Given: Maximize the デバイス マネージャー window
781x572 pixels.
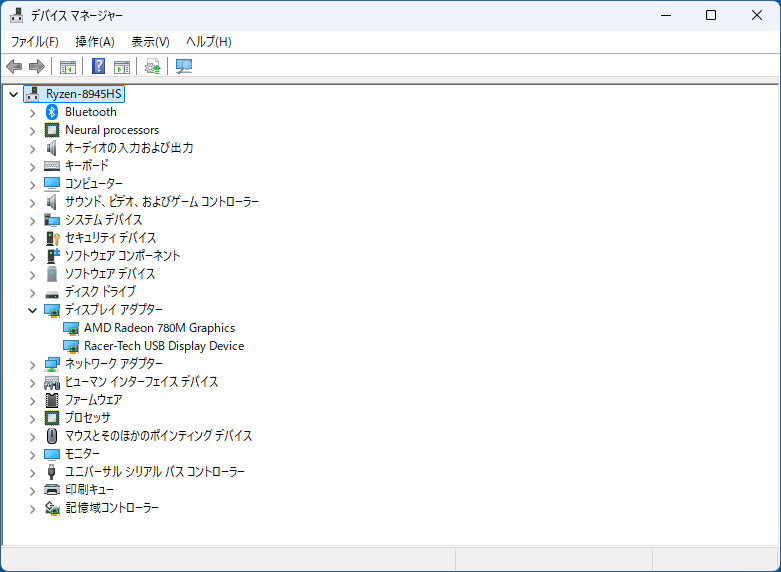Looking at the screenshot, I should coord(711,15).
